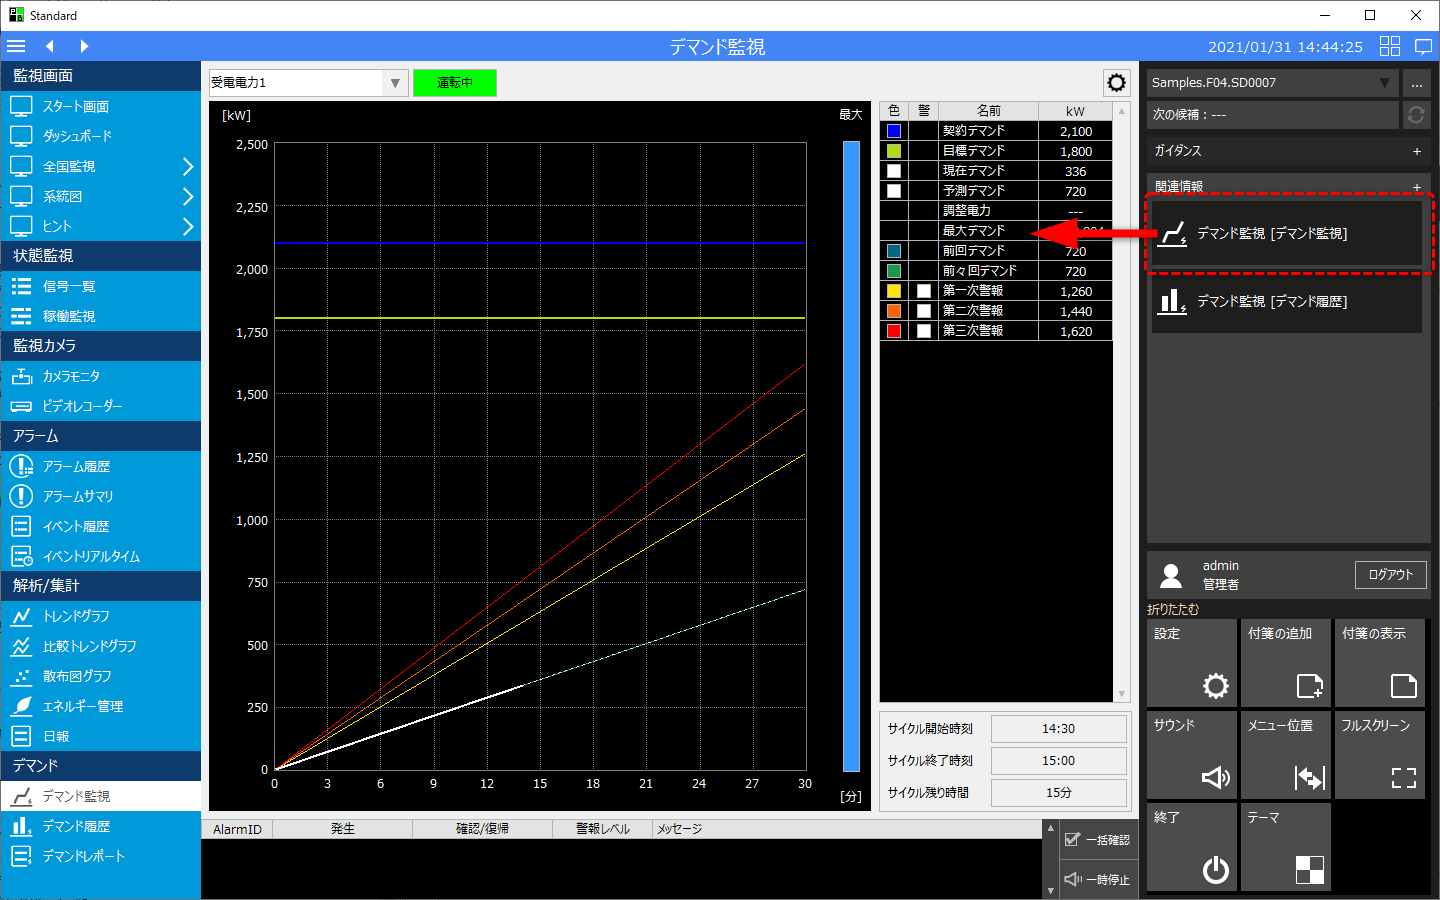
Task: Click the ログアウト button
Action: (1390, 574)
